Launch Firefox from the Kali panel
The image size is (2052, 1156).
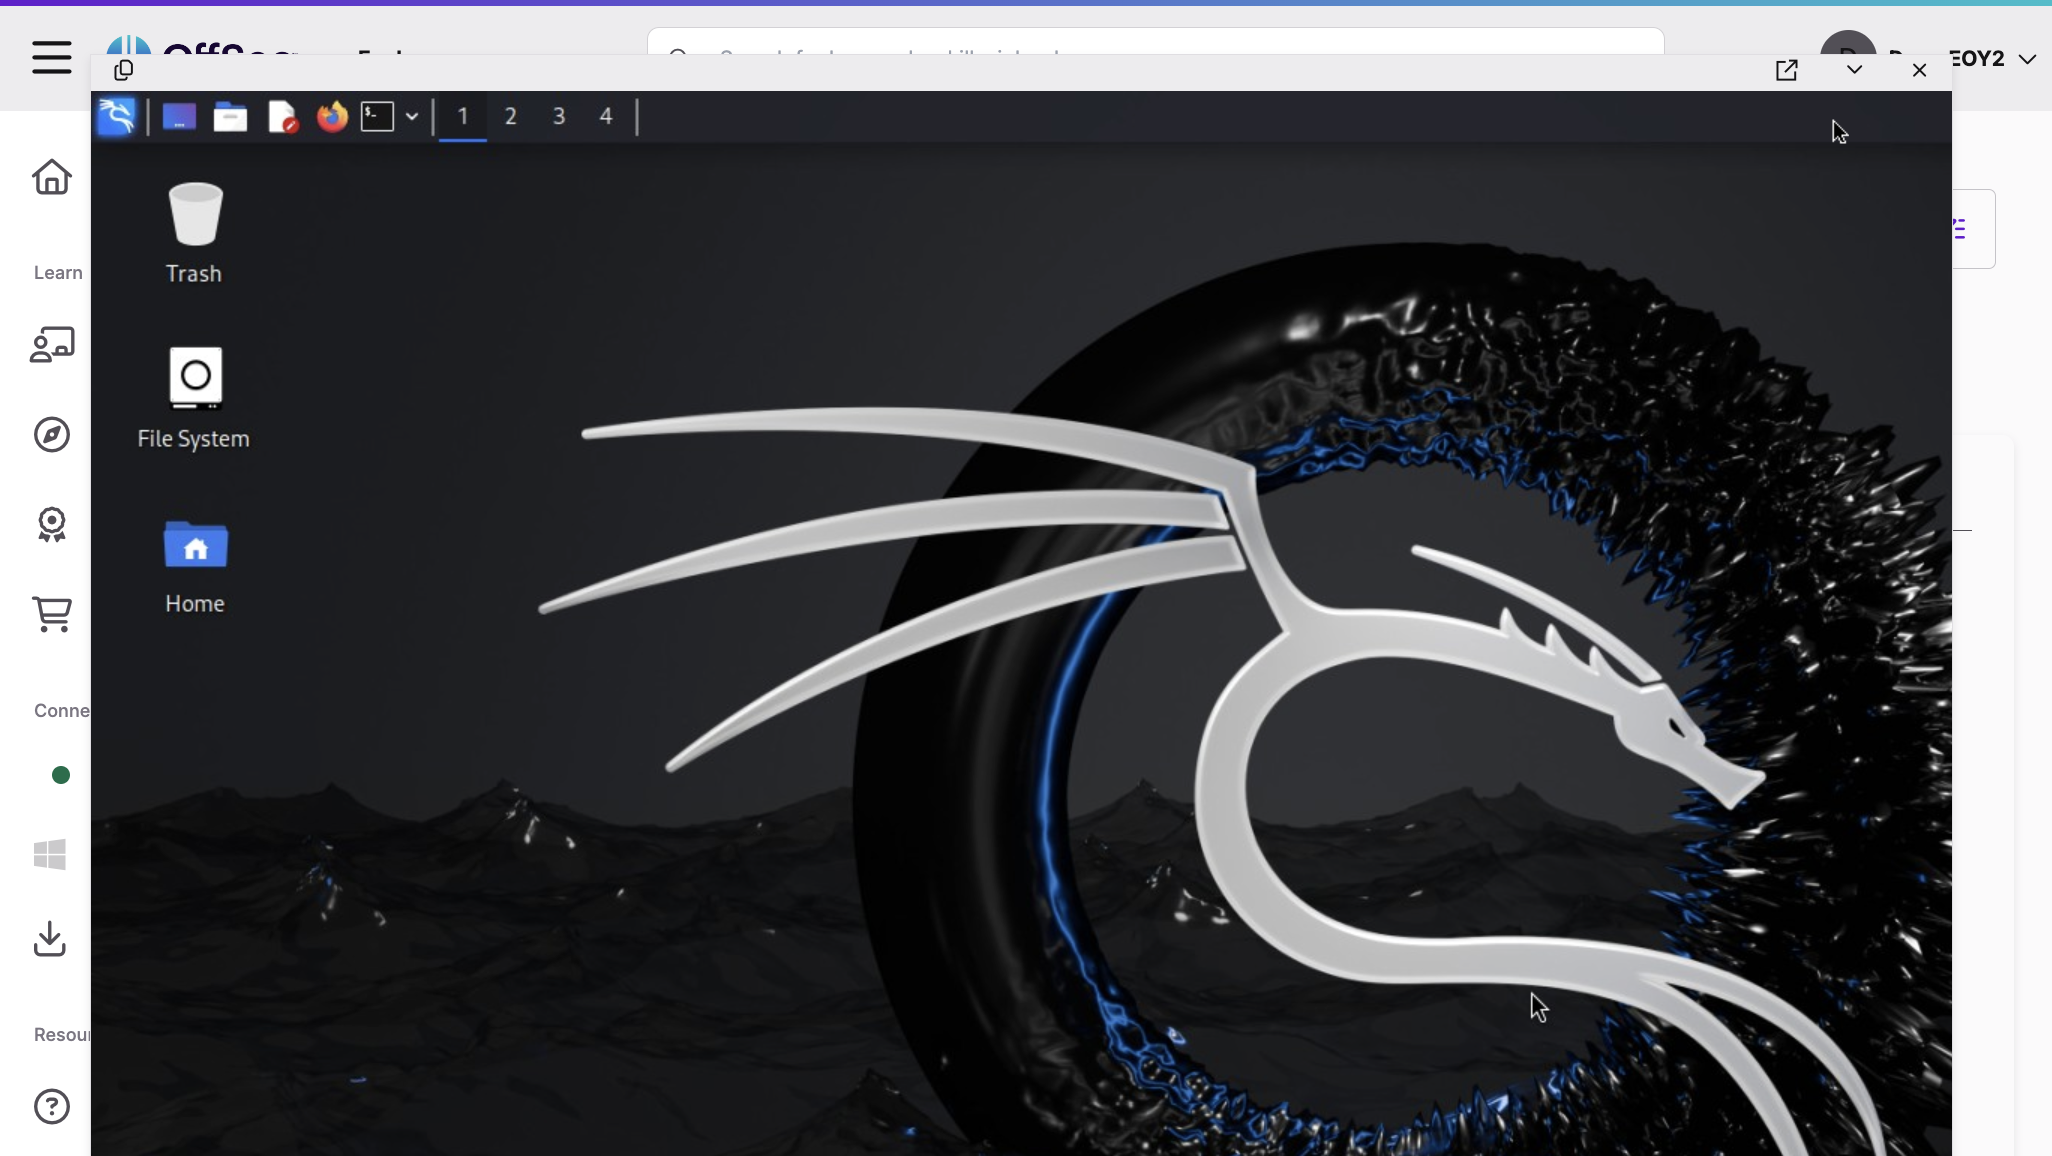(x=332, y=117)
